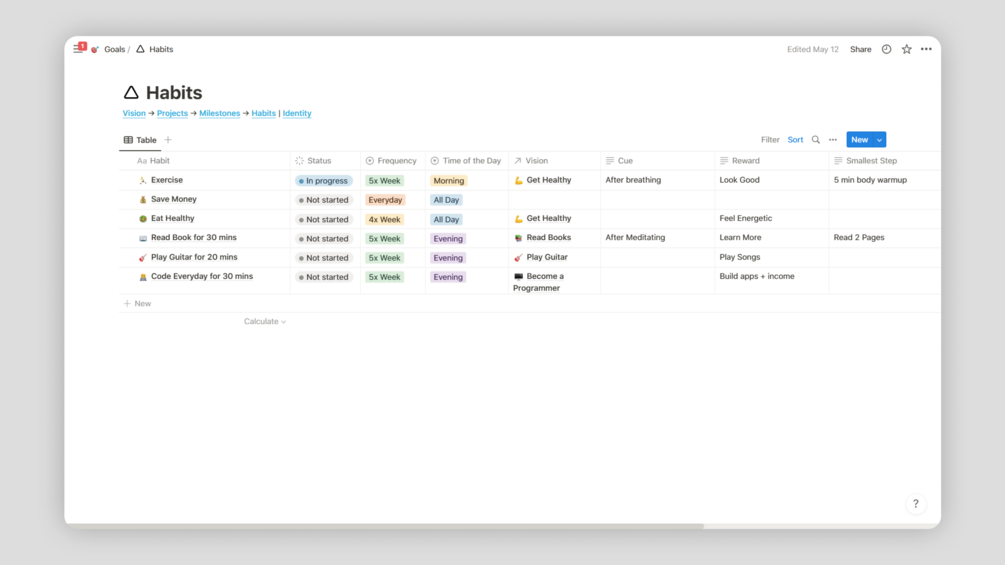Viewport: 1005px width, 565px height.
Task: Click the triangle icon beside Habits title
Action: coord(131,93)
